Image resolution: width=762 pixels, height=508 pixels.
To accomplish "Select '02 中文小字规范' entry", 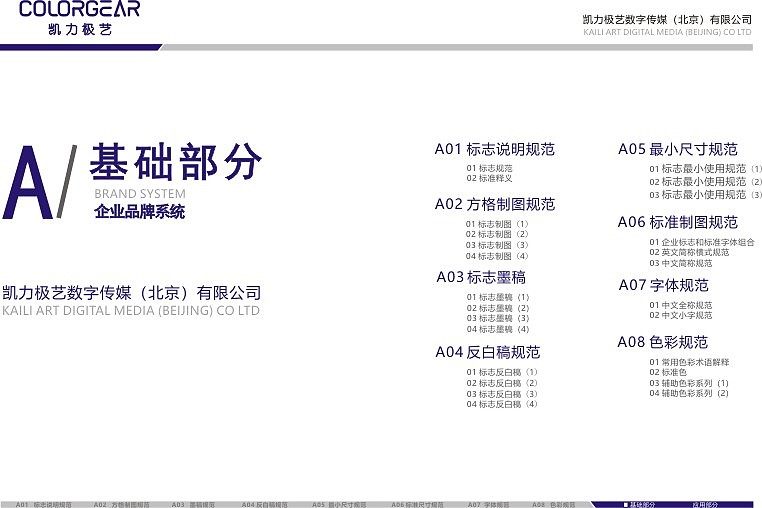I will click(681, 315).
